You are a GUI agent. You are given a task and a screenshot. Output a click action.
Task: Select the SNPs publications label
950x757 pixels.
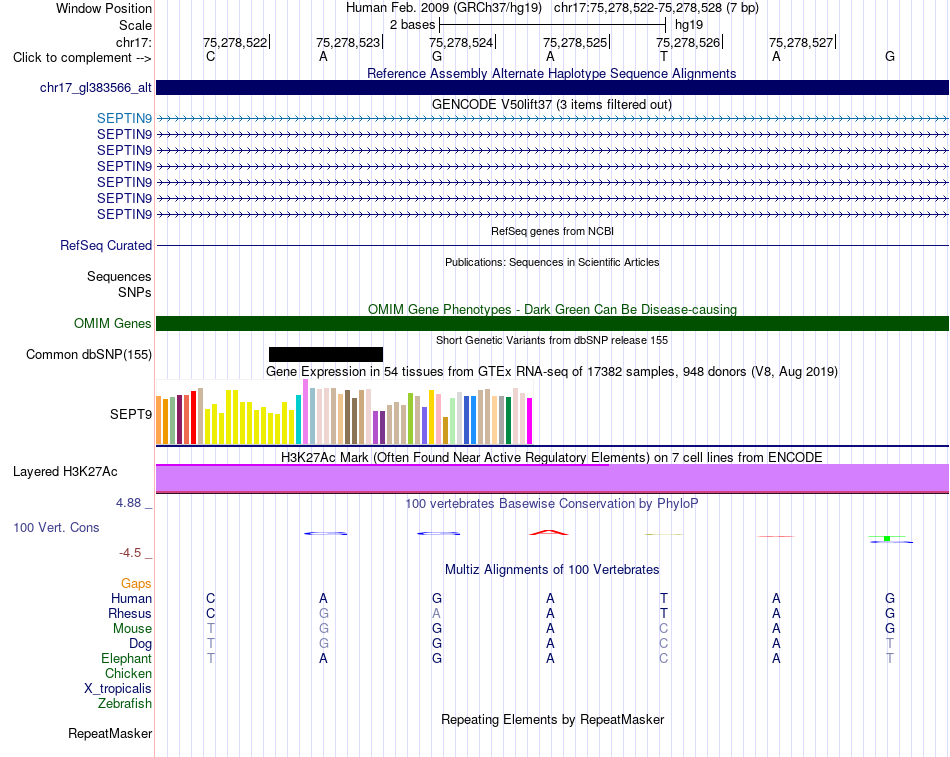[135, 292]
